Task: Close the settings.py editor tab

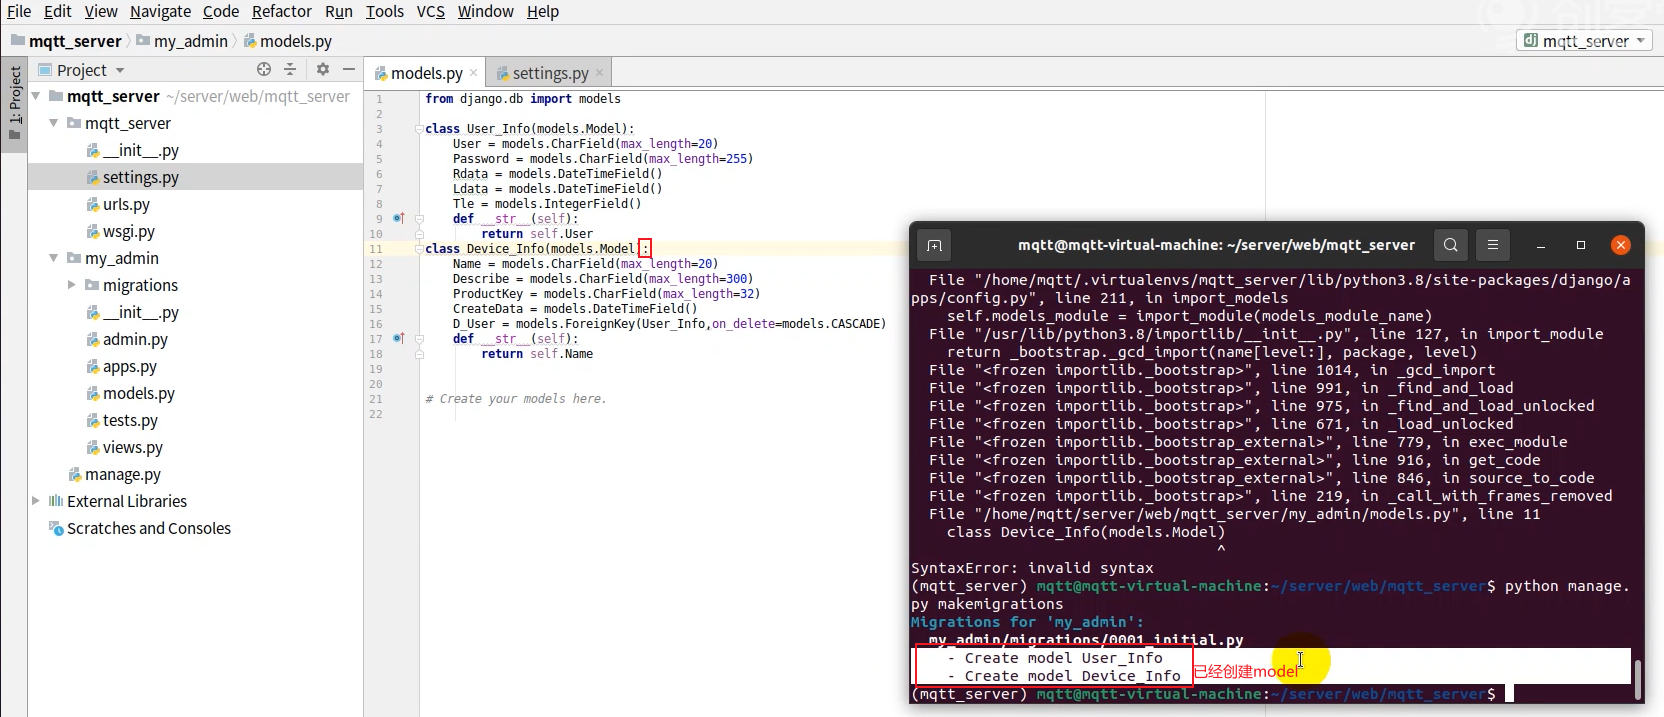Action: click(599, 73)
